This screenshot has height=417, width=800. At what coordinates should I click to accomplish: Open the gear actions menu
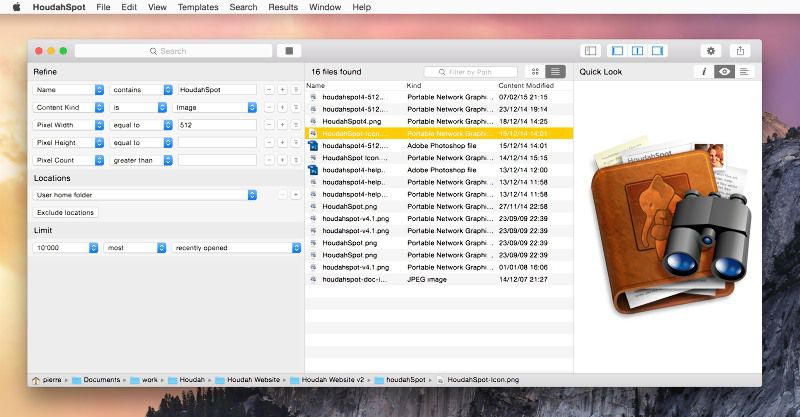tap(712, 51)
